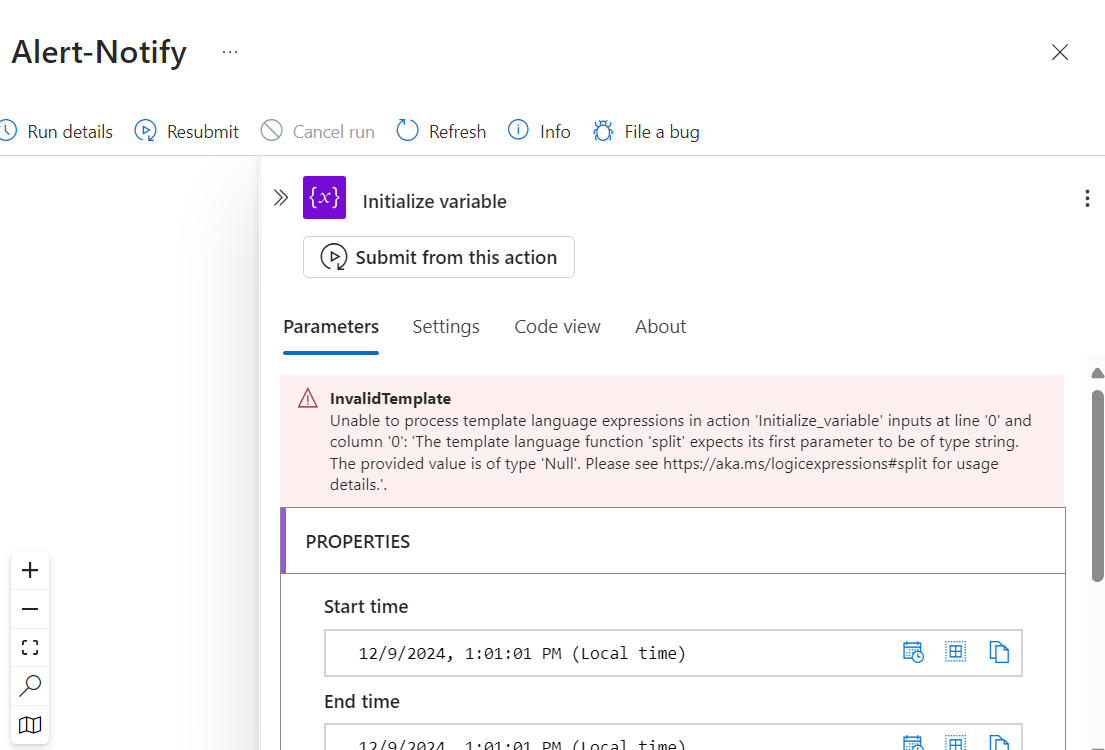Collapse the action panel with double chevron

(281, 197)
